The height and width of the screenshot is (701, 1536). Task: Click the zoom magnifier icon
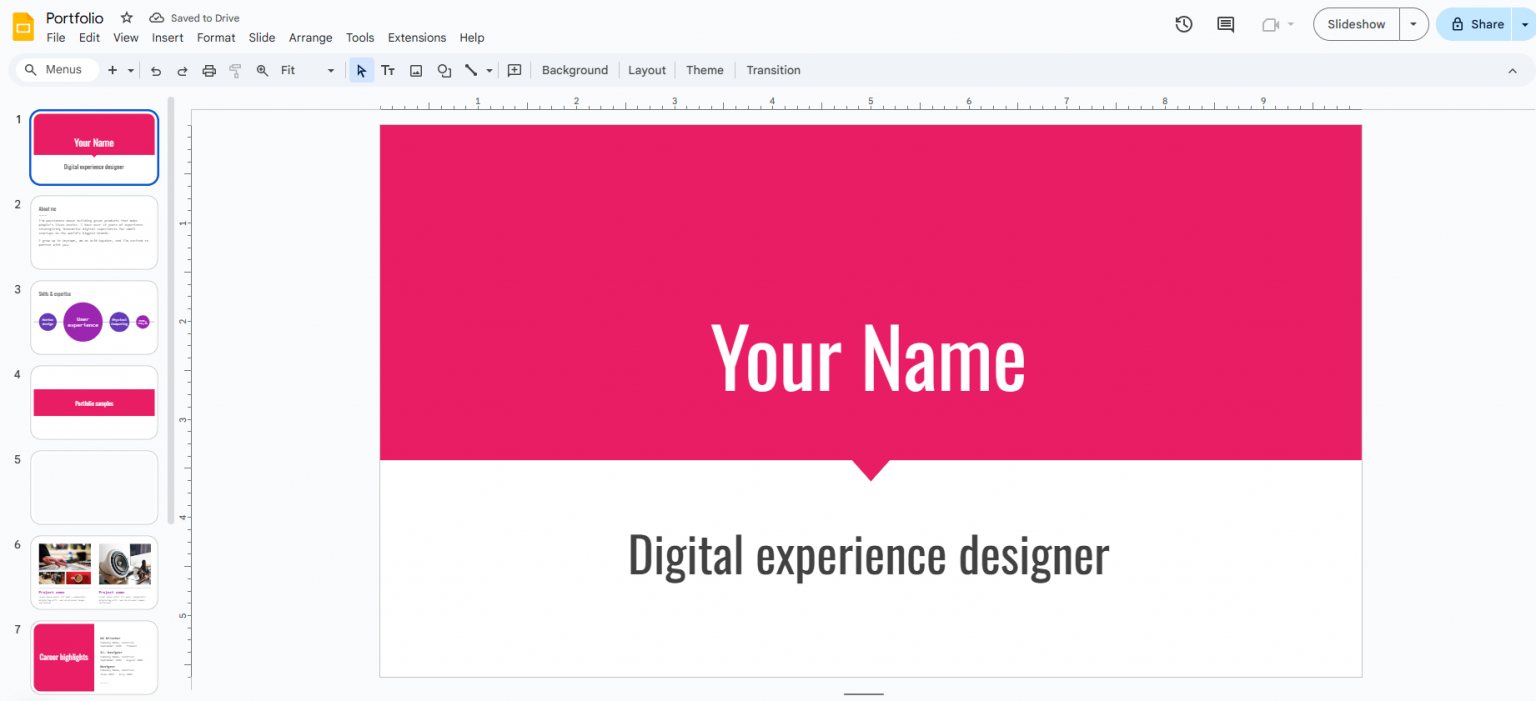pos(262,70)
